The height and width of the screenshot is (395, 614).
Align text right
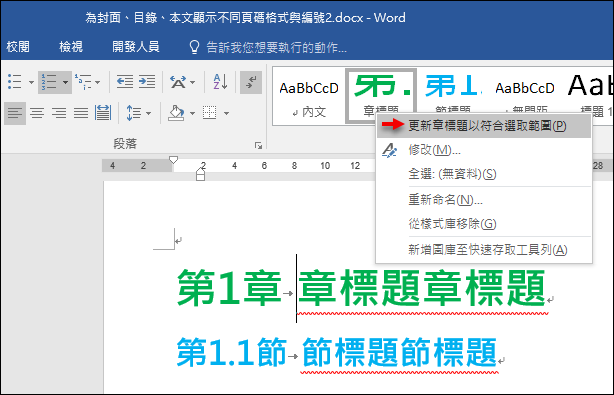59,113
